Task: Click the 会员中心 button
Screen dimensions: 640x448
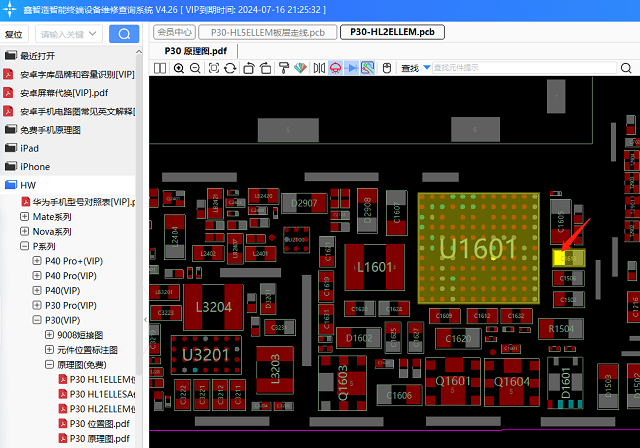Action: point(175,32)
